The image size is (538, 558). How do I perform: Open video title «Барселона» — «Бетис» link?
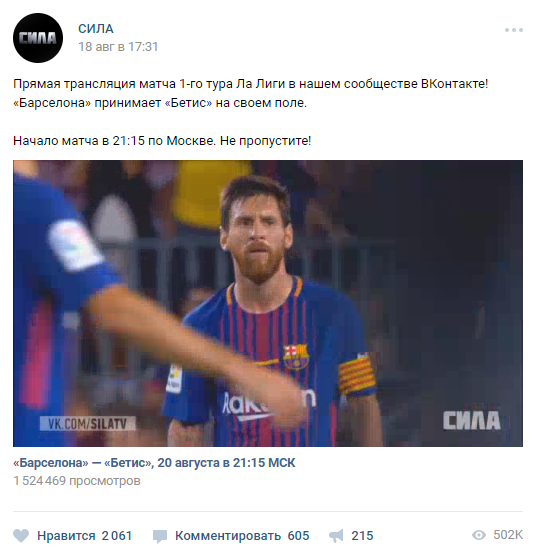[x=154, y=463]
